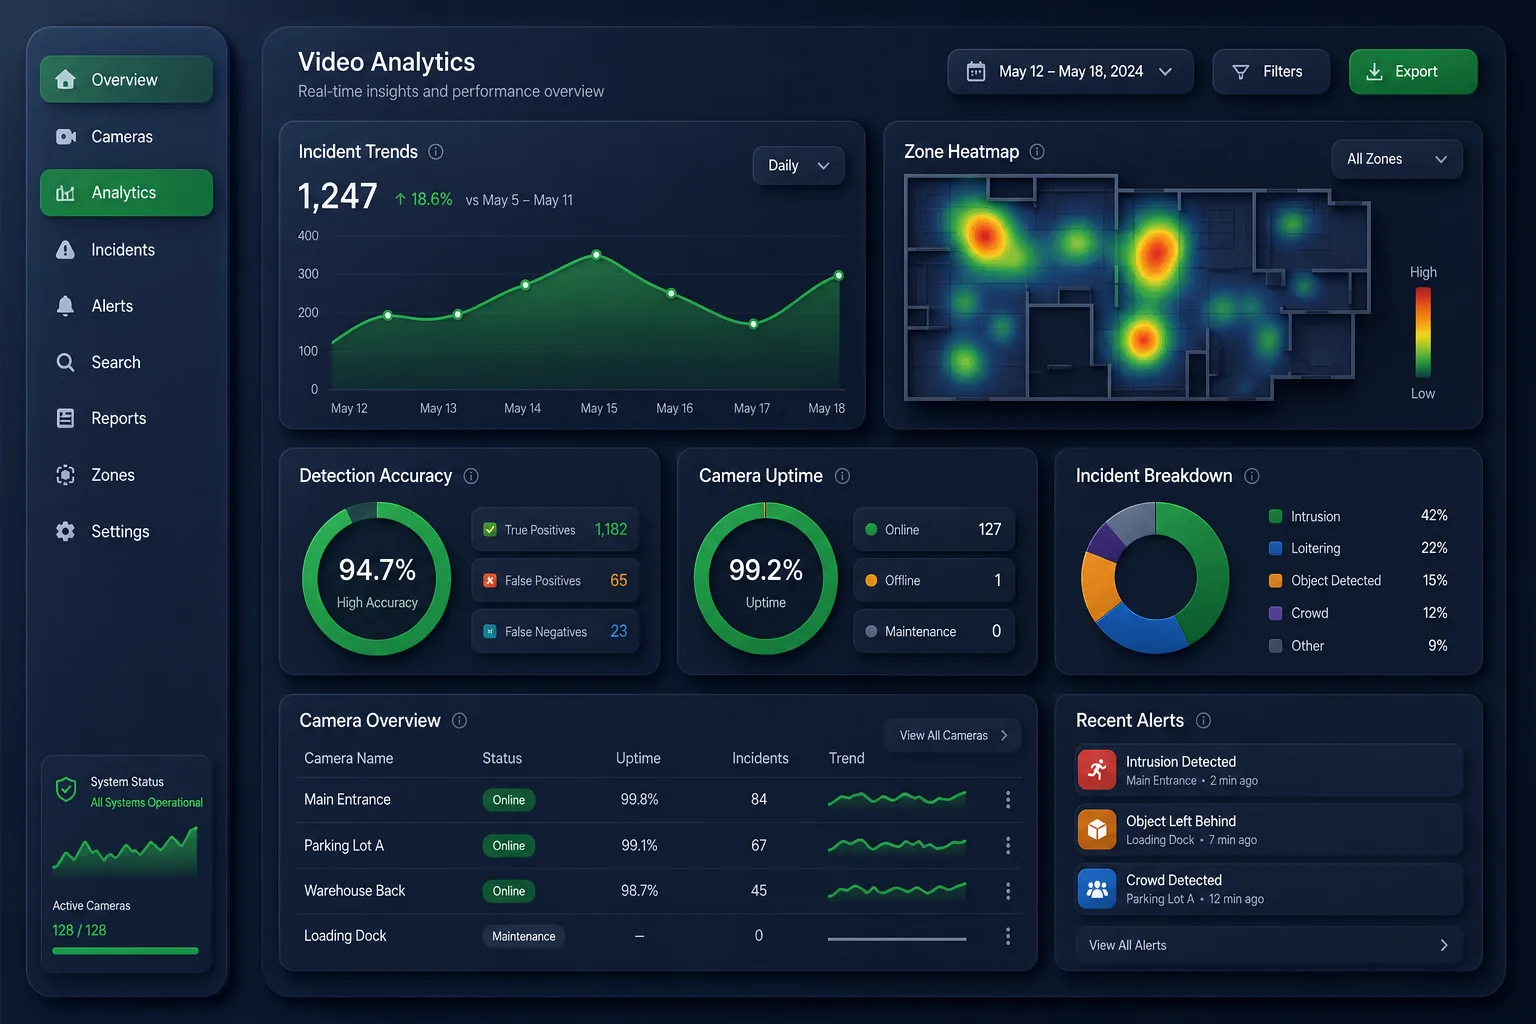Open the Intrusion Detected alert

click(1269, 770)
